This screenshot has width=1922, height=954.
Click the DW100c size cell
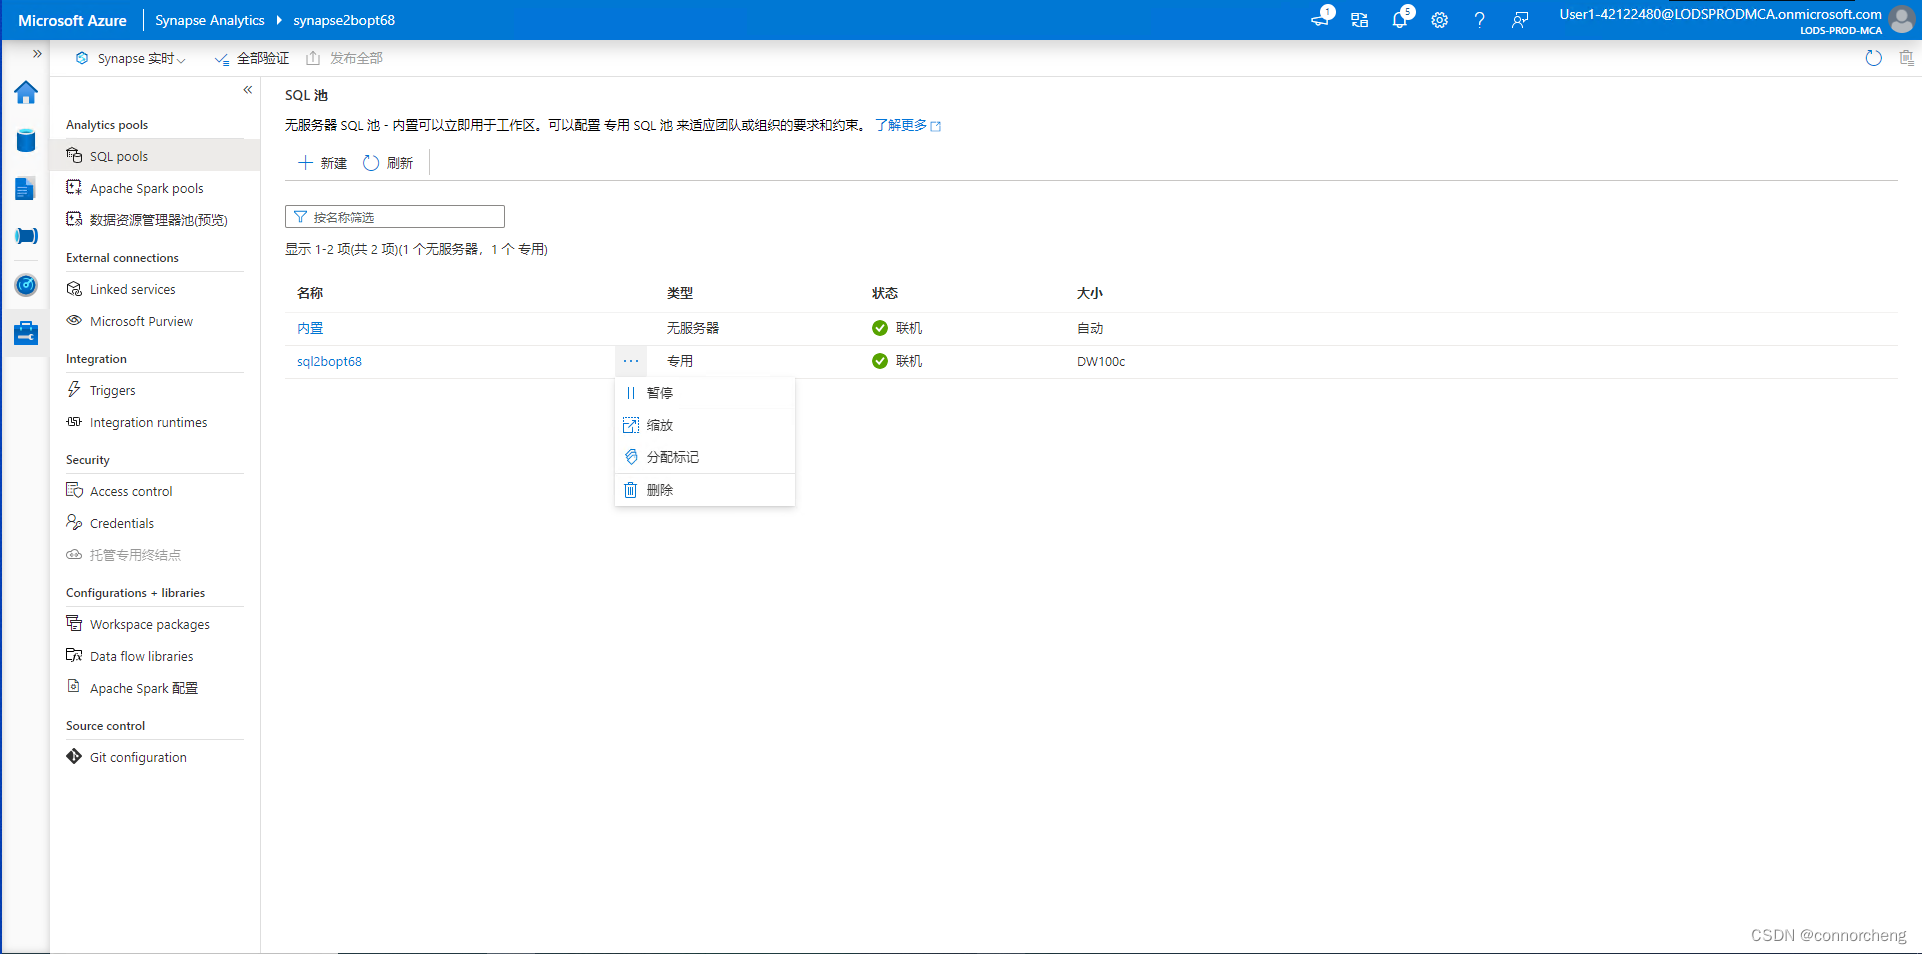point(1101,361)
